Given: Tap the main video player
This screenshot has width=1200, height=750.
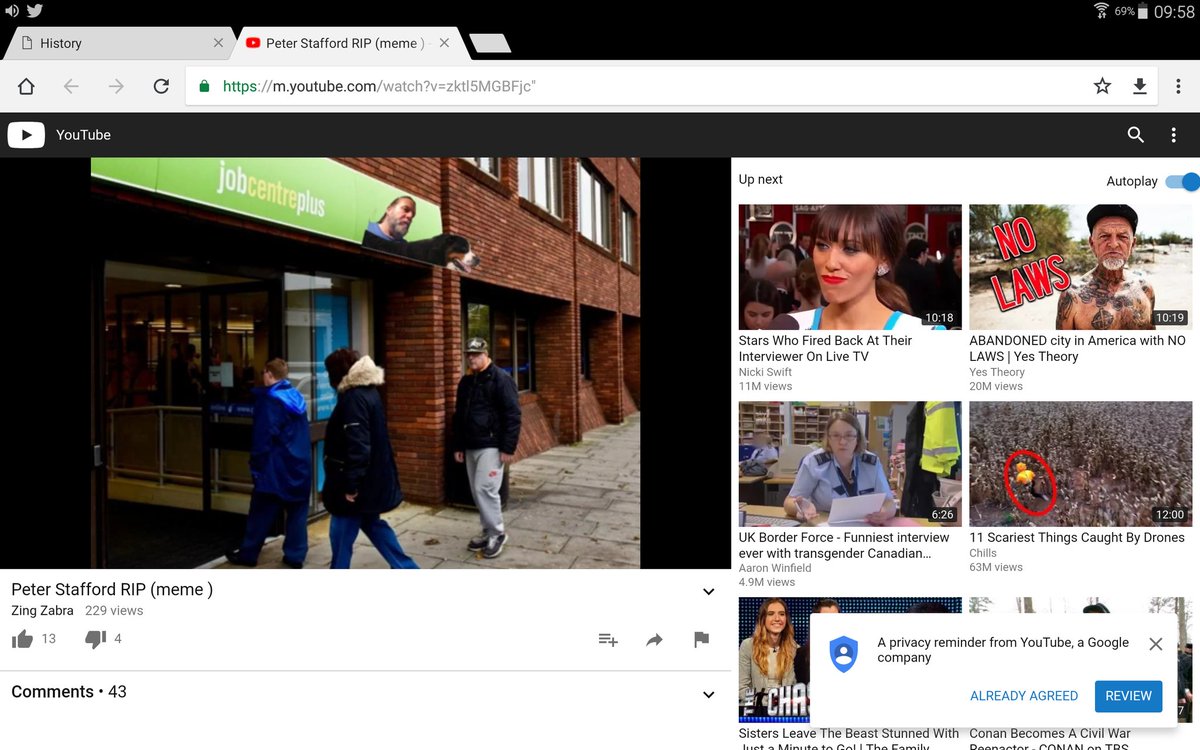Looking at the screenshot, I should [x=365, y=363].
